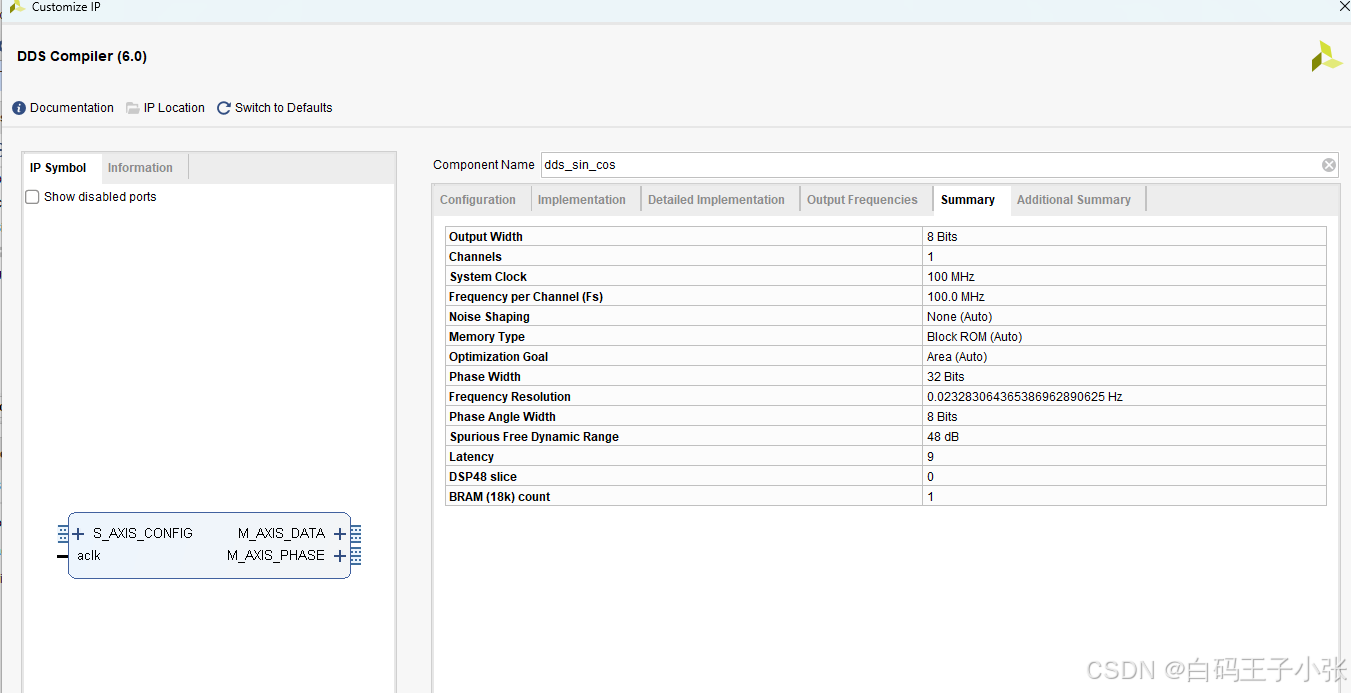Select the Summary tab
This screenshot has height=693, width=1351.
coord(968,200)
